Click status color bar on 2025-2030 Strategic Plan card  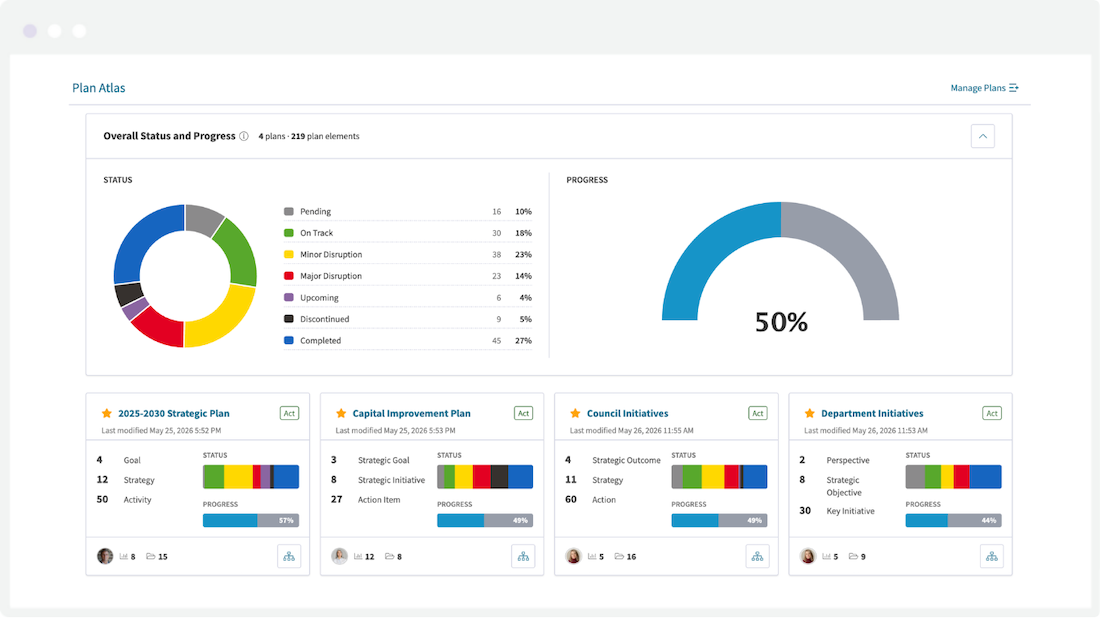pyautogui.click(x=251, y=477)
